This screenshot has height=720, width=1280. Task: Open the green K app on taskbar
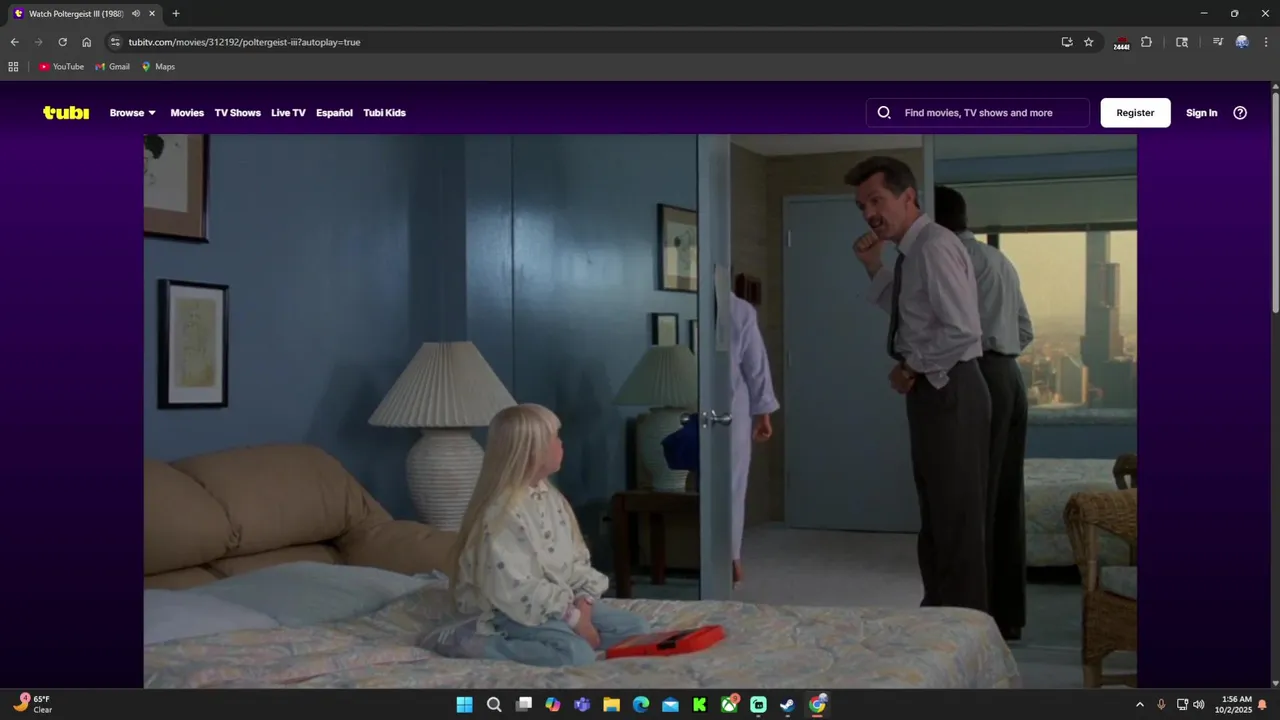[700, 705]
